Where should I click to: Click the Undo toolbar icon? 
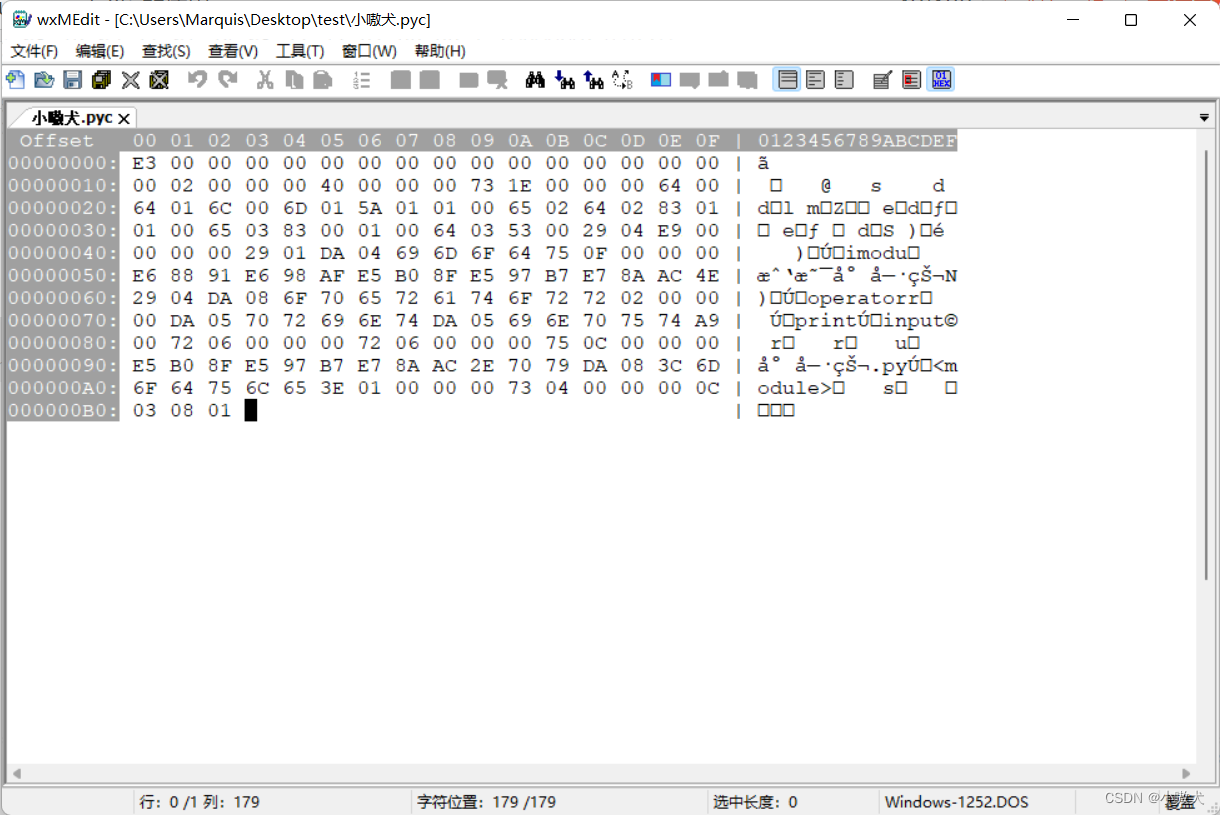click(198, 80)
